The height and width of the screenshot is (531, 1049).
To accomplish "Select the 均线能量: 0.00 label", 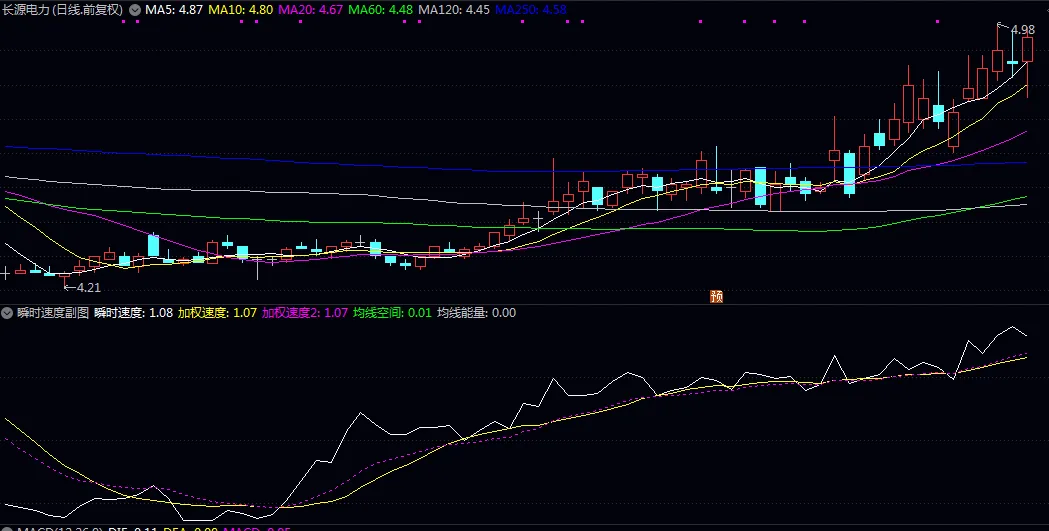I will [x=476, y=312].
